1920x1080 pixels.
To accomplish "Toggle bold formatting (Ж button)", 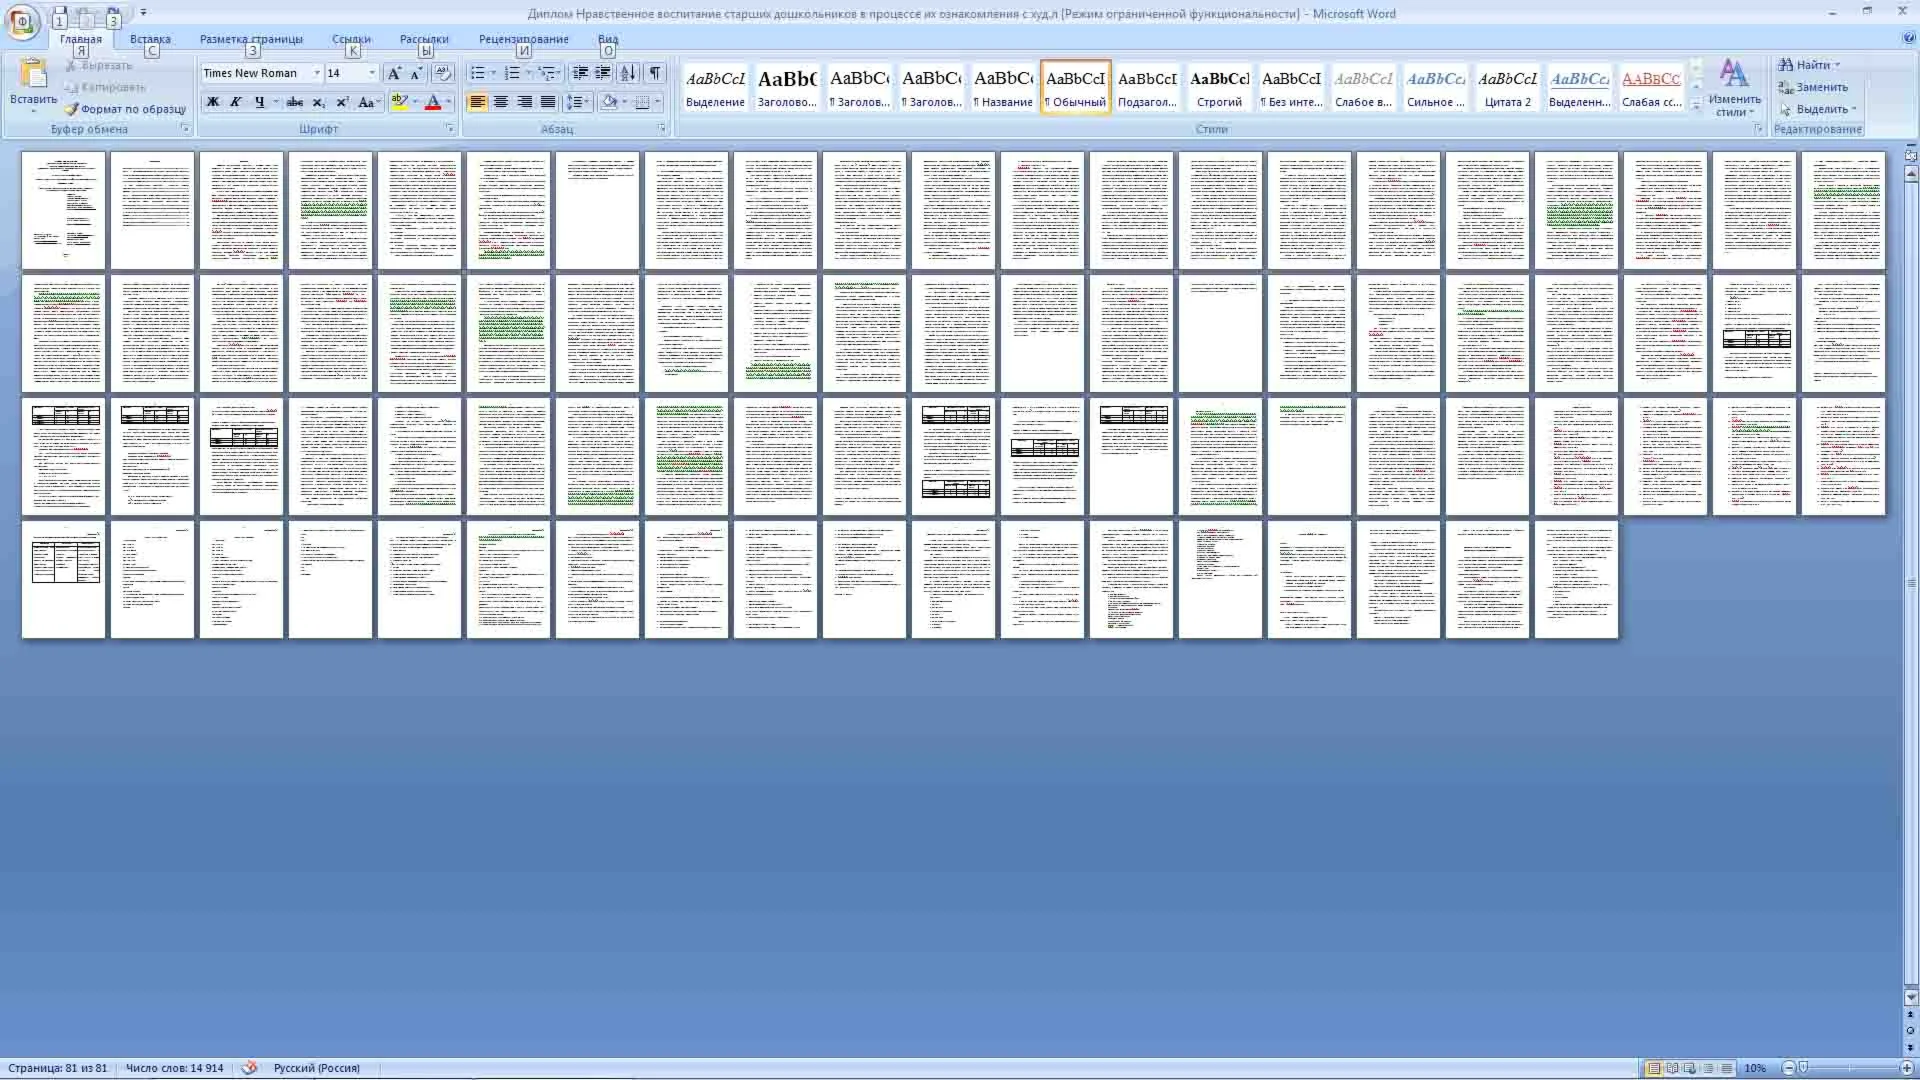I will [212, 102].
